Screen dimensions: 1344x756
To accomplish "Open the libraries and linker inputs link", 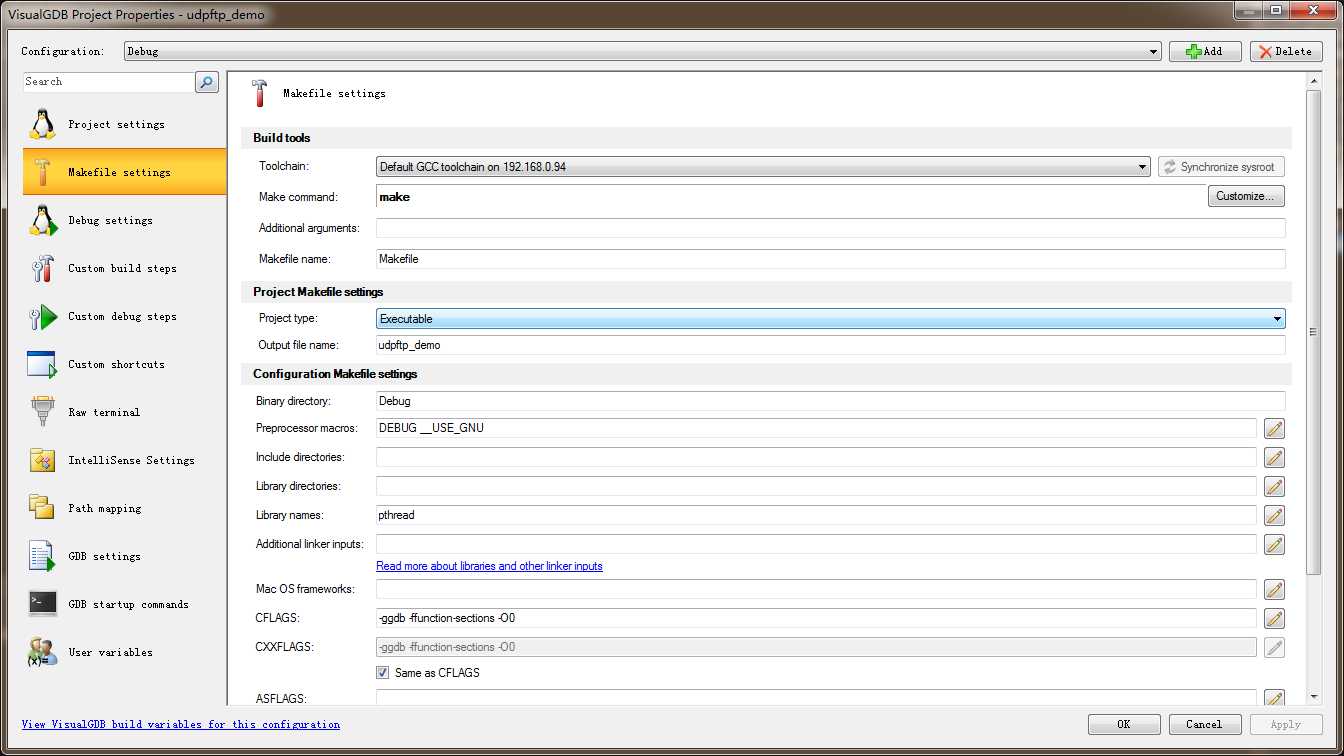I will tap(489, 566).
